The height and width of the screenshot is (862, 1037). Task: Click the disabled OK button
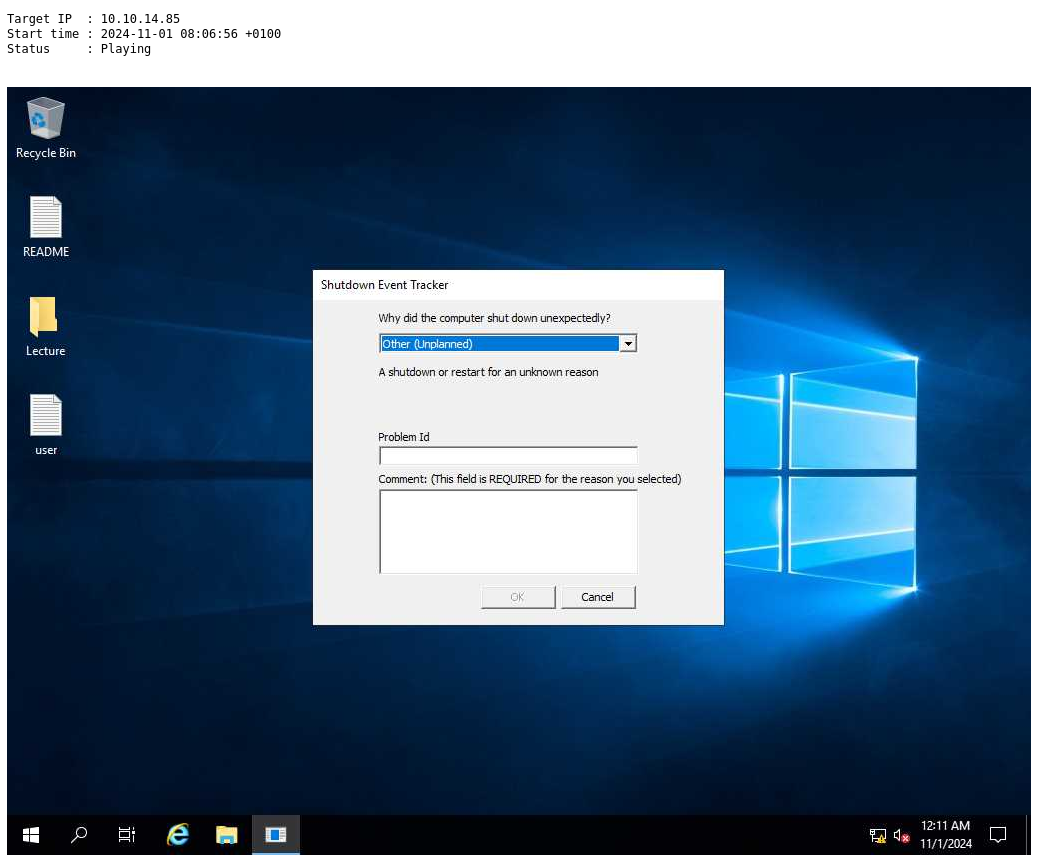pyautogui.click(x=518, y=597)
